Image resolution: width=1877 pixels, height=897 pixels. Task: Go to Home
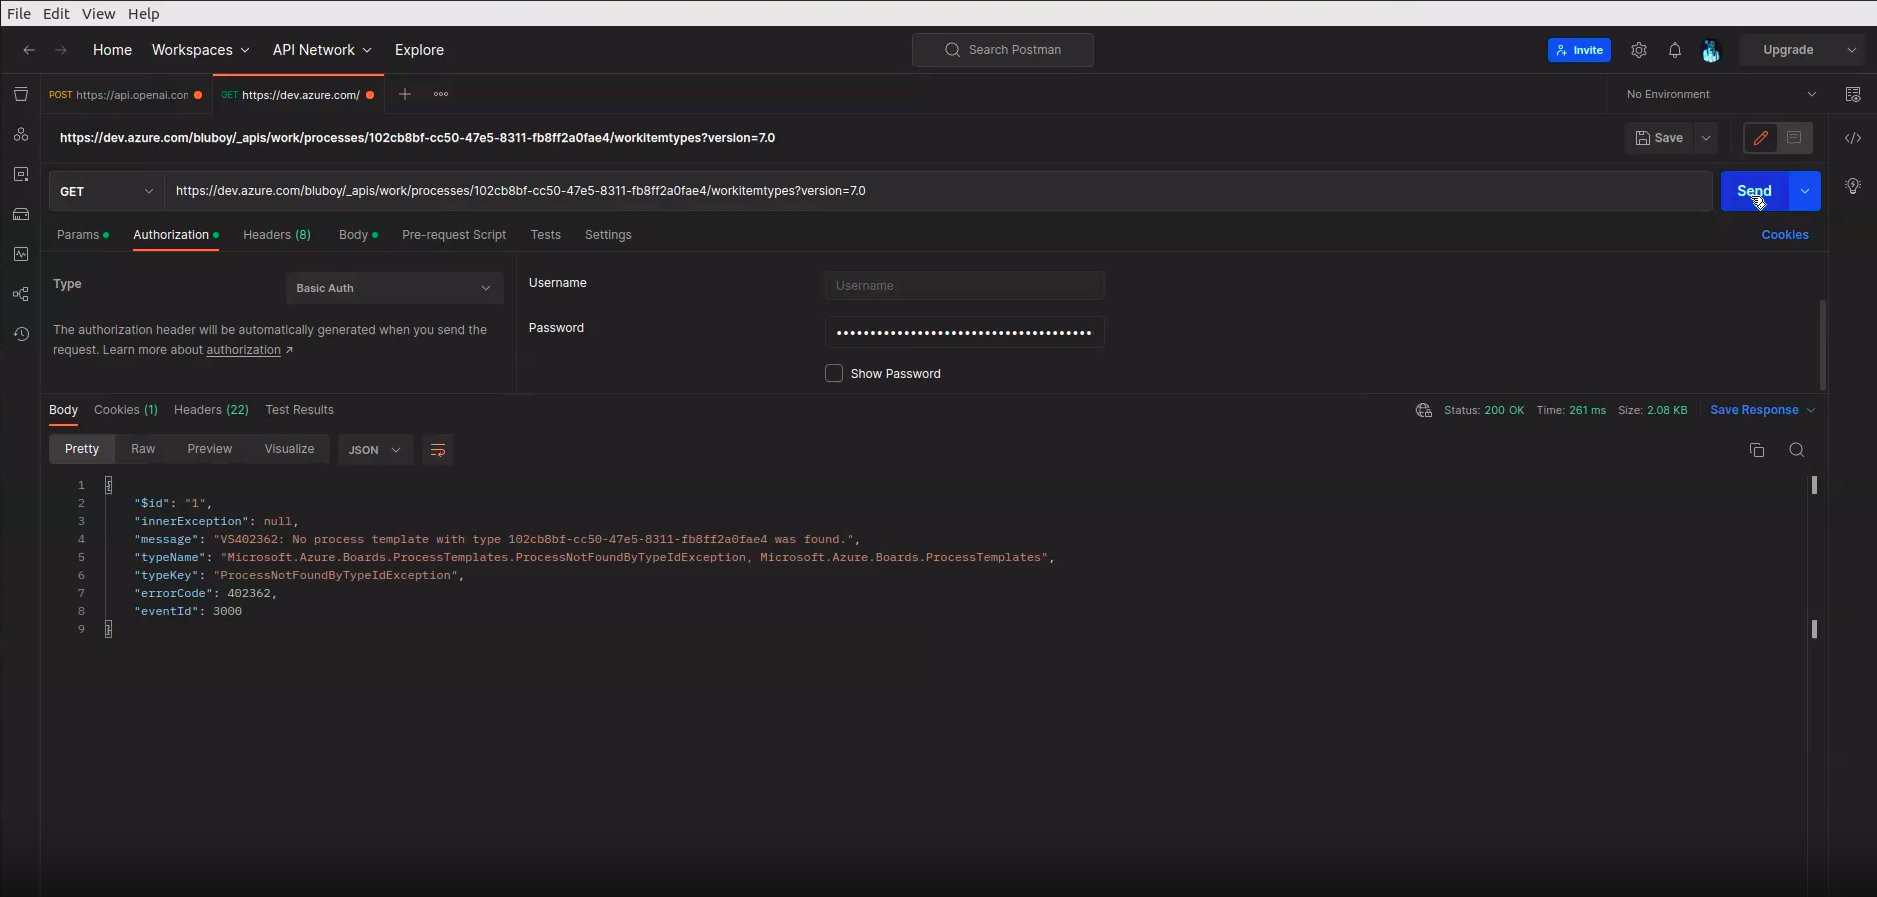[112, 50]
